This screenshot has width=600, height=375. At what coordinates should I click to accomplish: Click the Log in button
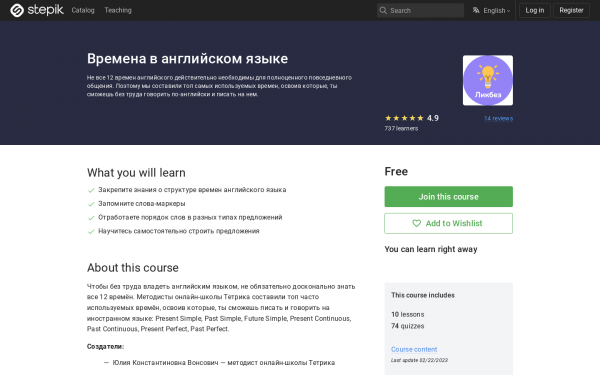coord(535,10)
